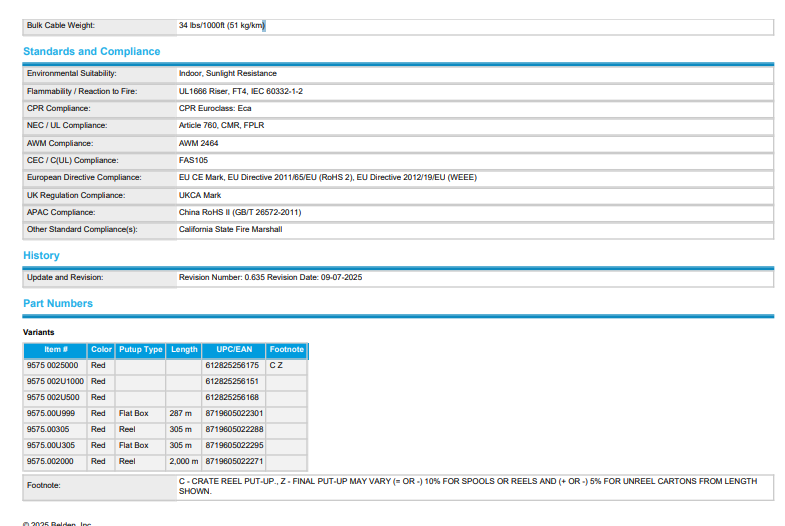Click the Item # column header
This screenshot has height=526, width=785.
55,350
